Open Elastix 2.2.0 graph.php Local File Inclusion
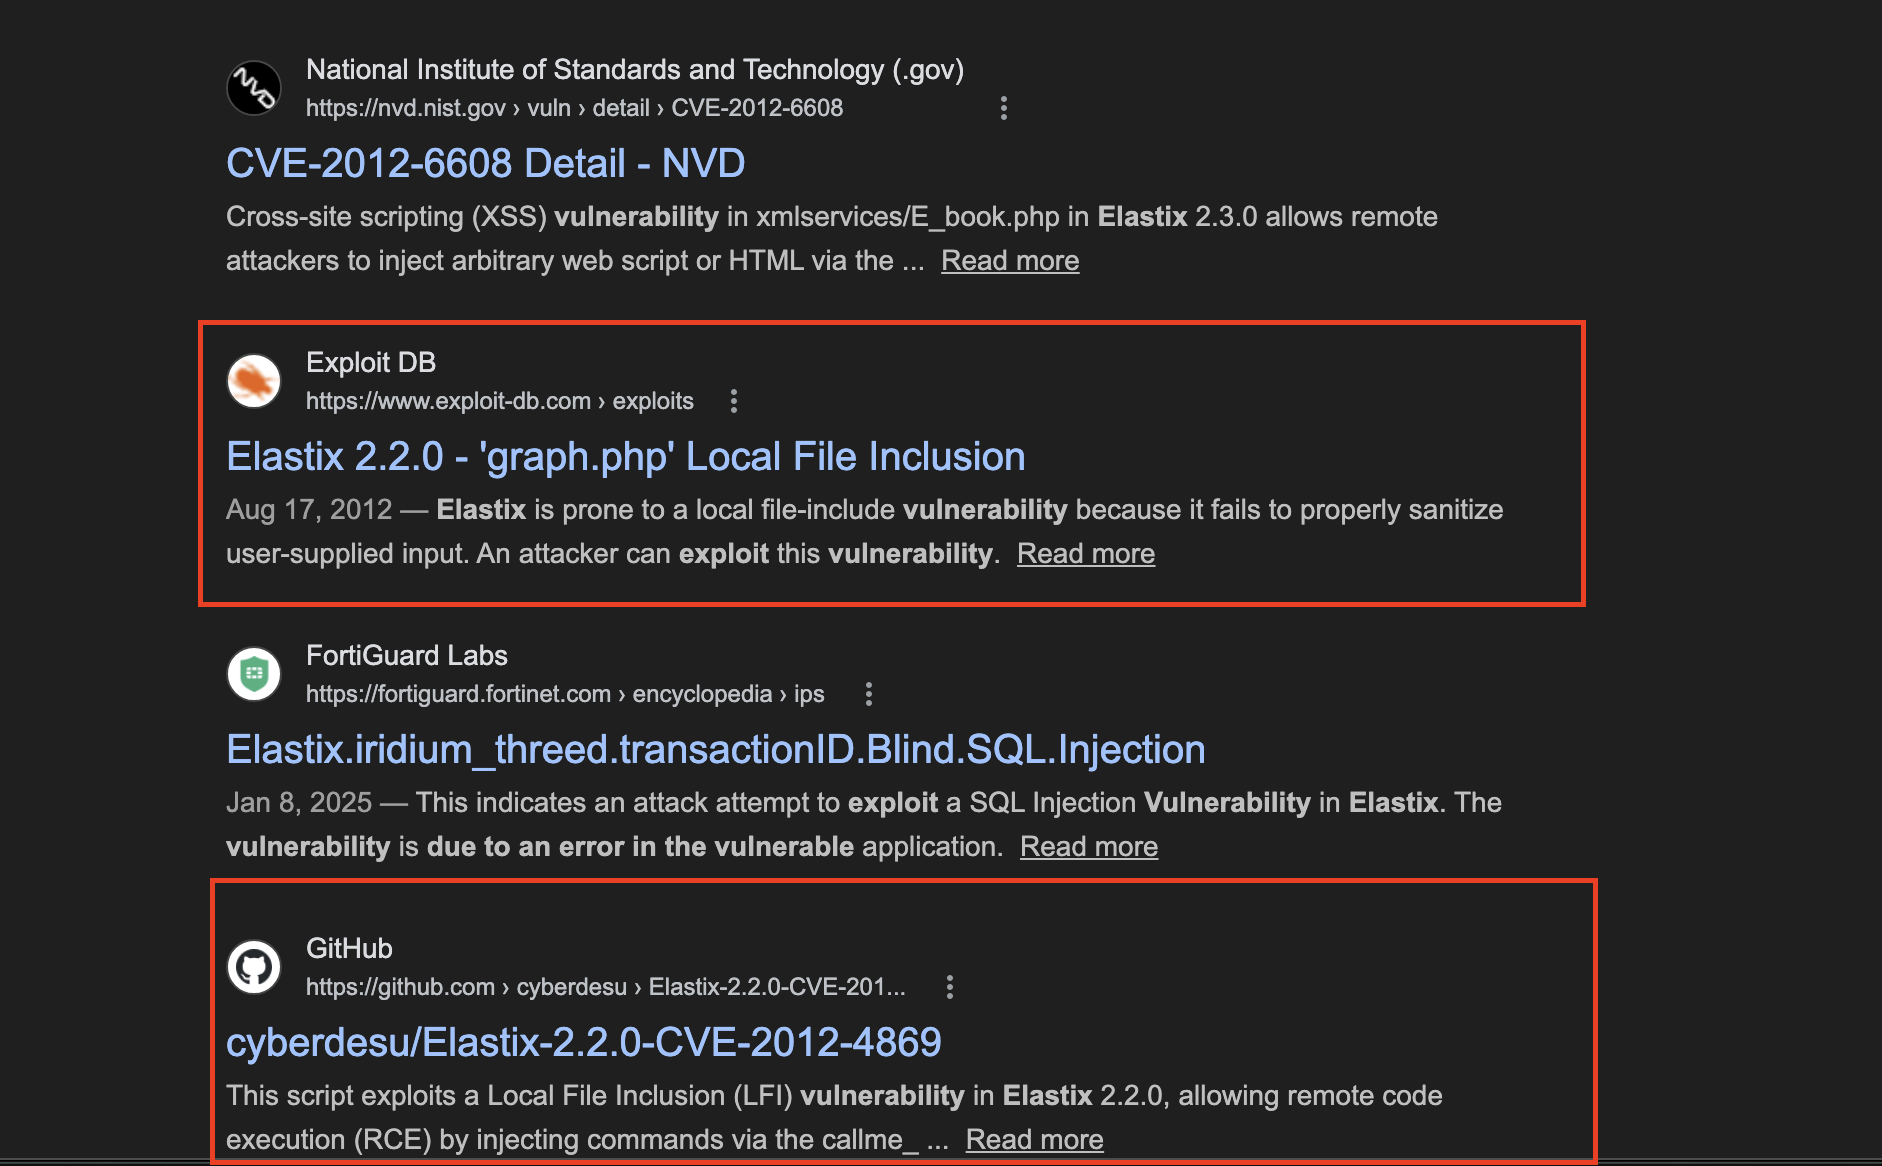 pos(625,456)
